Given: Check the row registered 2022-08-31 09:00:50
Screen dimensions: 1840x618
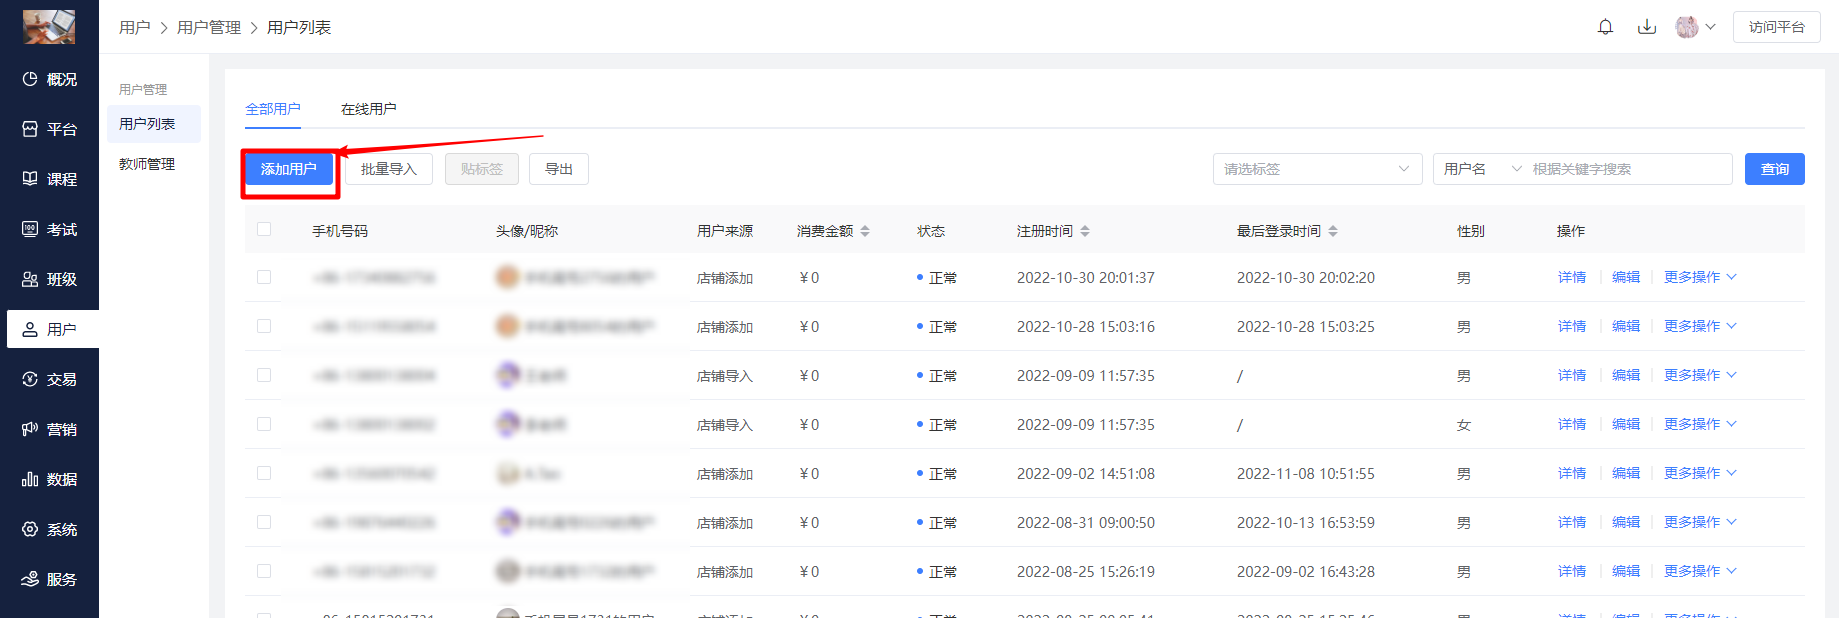Looking at the screenshot, I should coord(264,522).
